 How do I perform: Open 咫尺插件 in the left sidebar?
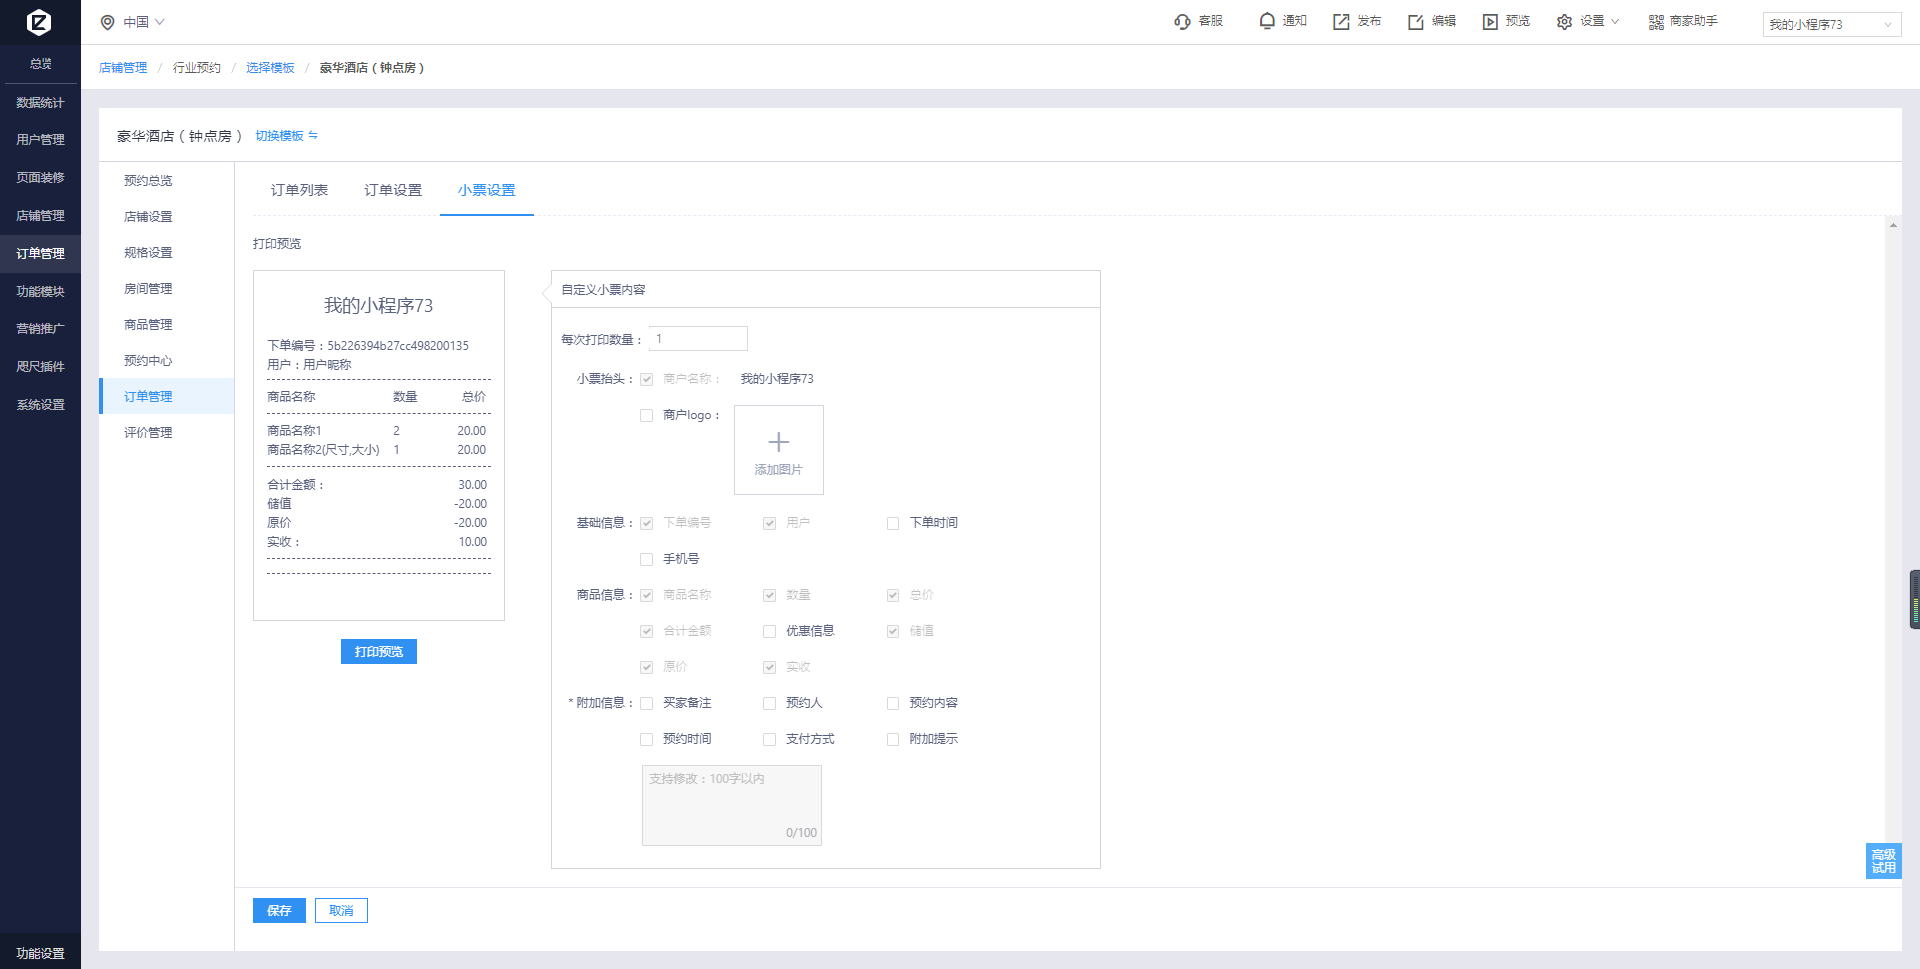40,367
